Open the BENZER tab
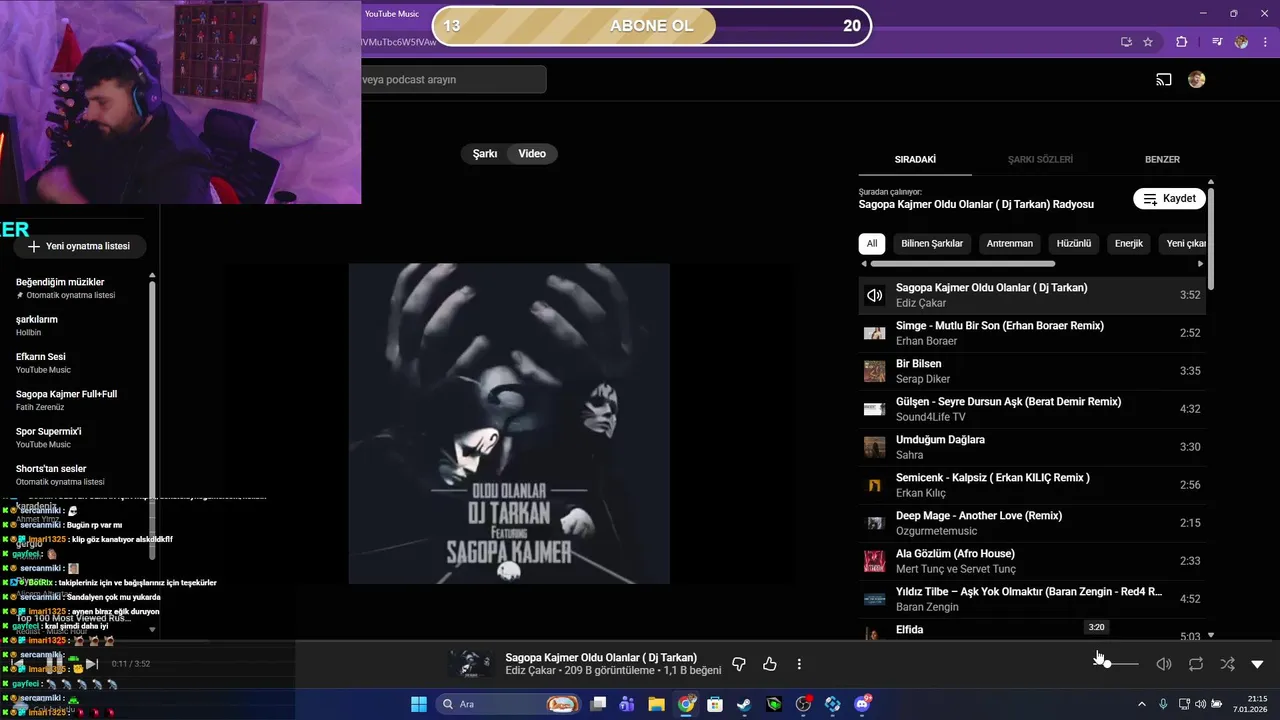The height and width of the screenshot is (720, 1280). 1162,160
